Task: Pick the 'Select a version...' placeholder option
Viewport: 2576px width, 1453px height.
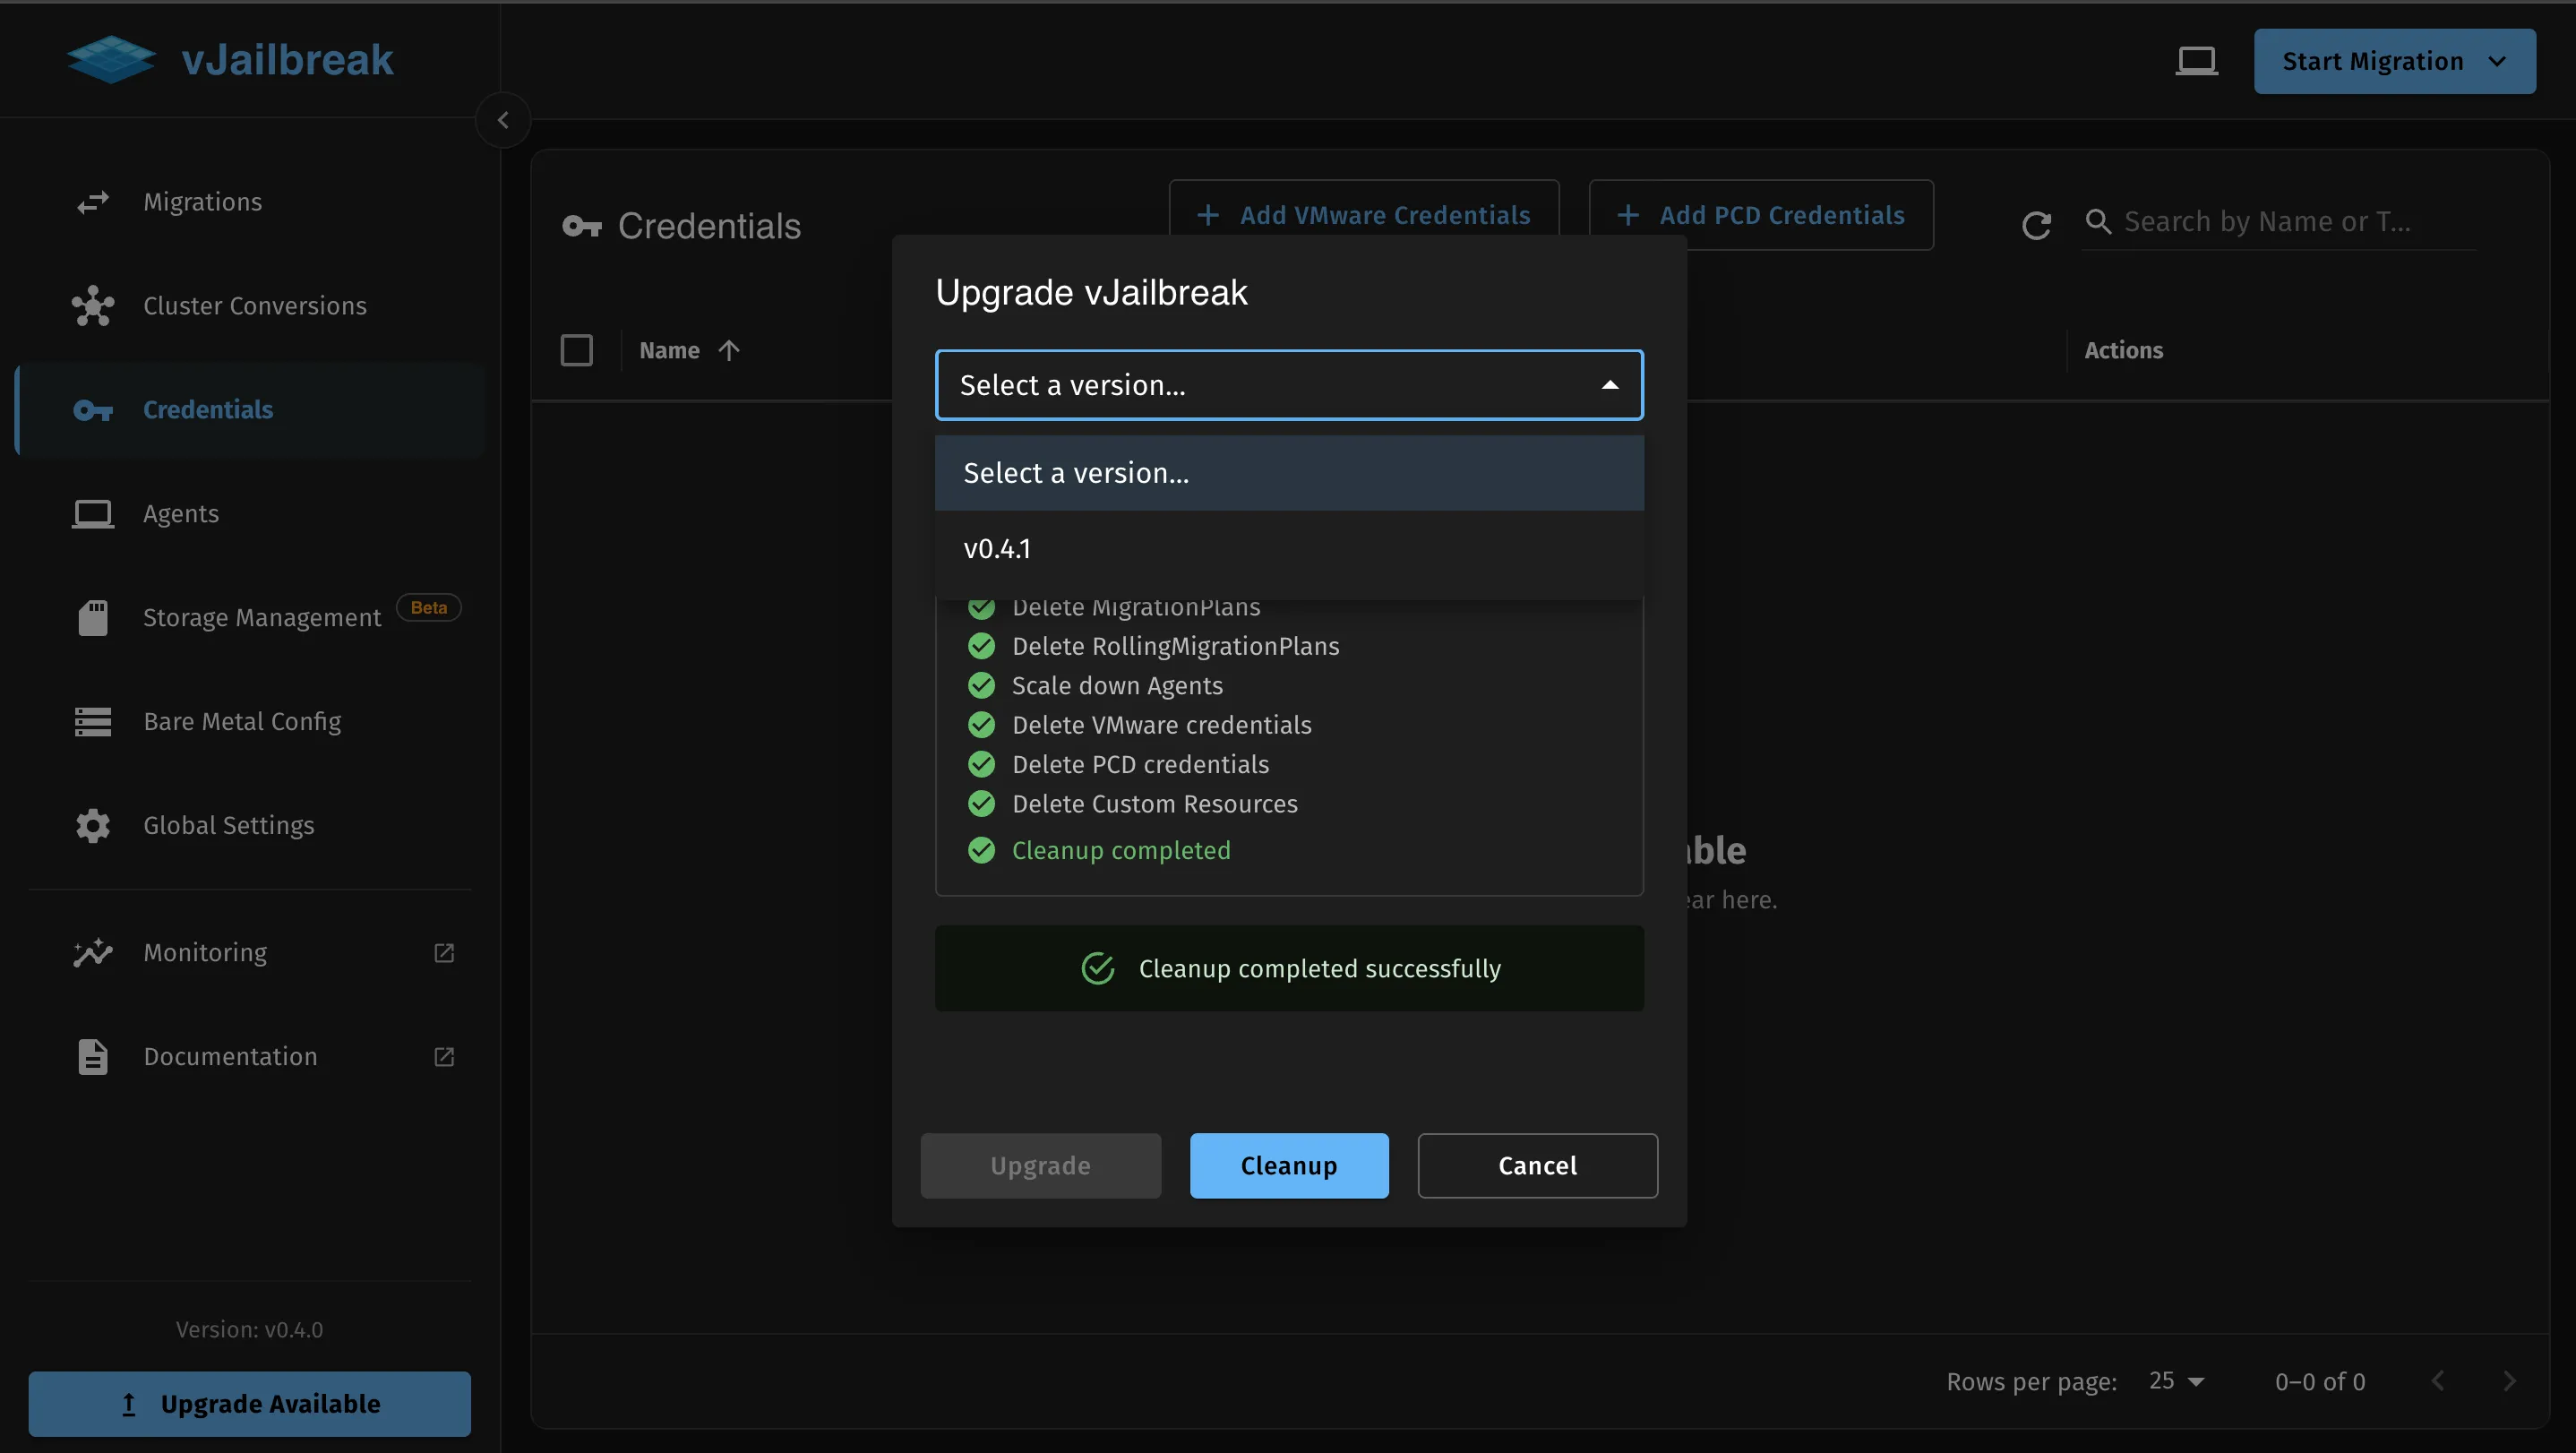Action: click(x=1076, y=473)
